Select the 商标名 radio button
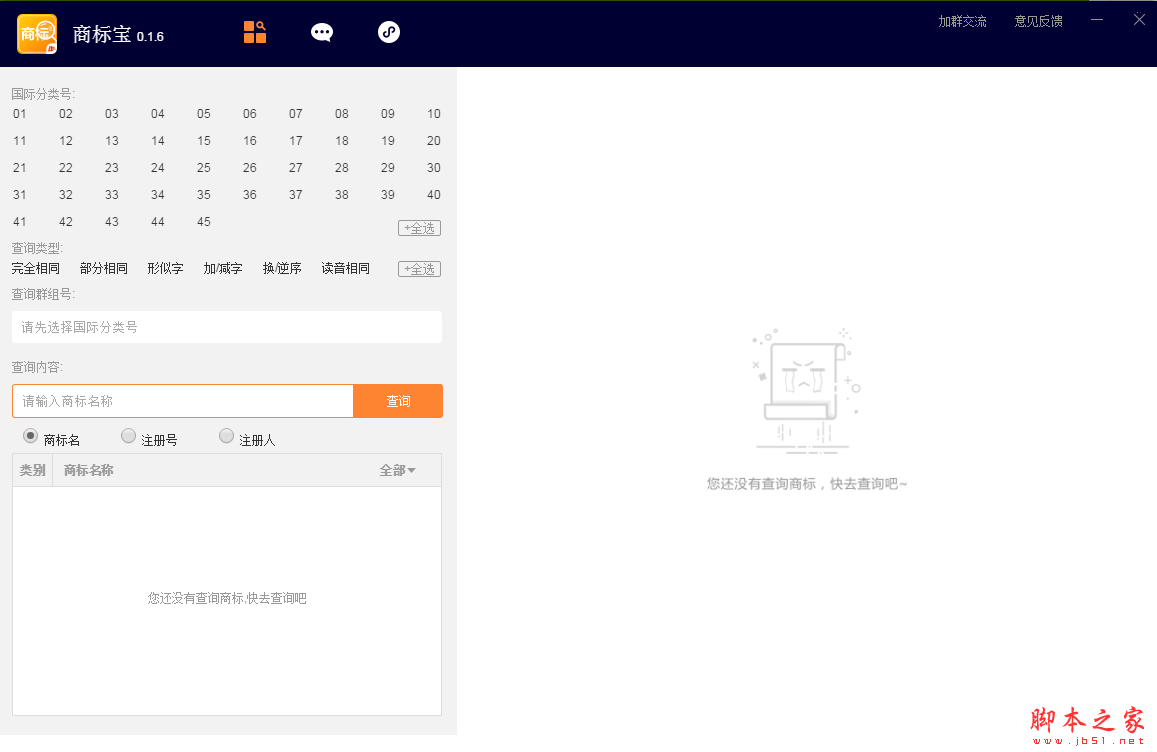This screenshot has width=1157, height=752. click(30, 435)
